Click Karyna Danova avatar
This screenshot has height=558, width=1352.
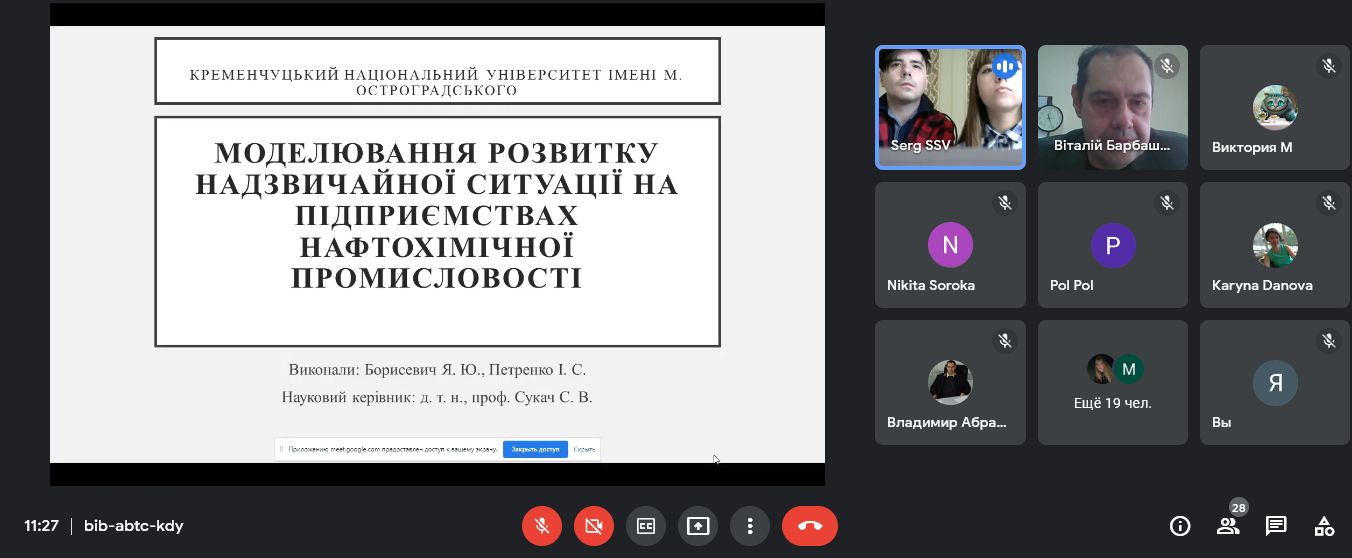(x=1275, y=245)
